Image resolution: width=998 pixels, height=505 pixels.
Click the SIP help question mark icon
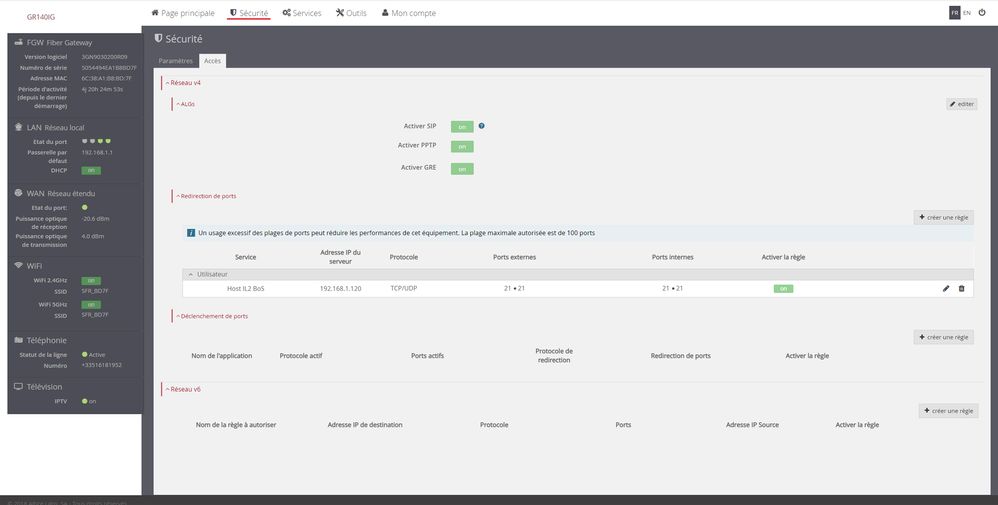pos(482,126)
